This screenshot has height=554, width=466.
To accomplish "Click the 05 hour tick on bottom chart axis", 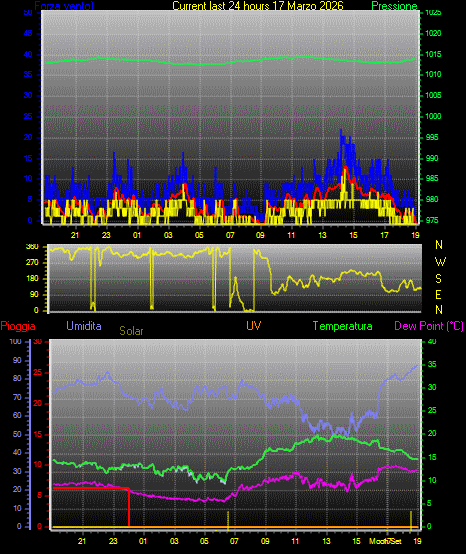I will click(x=204, y=541).
